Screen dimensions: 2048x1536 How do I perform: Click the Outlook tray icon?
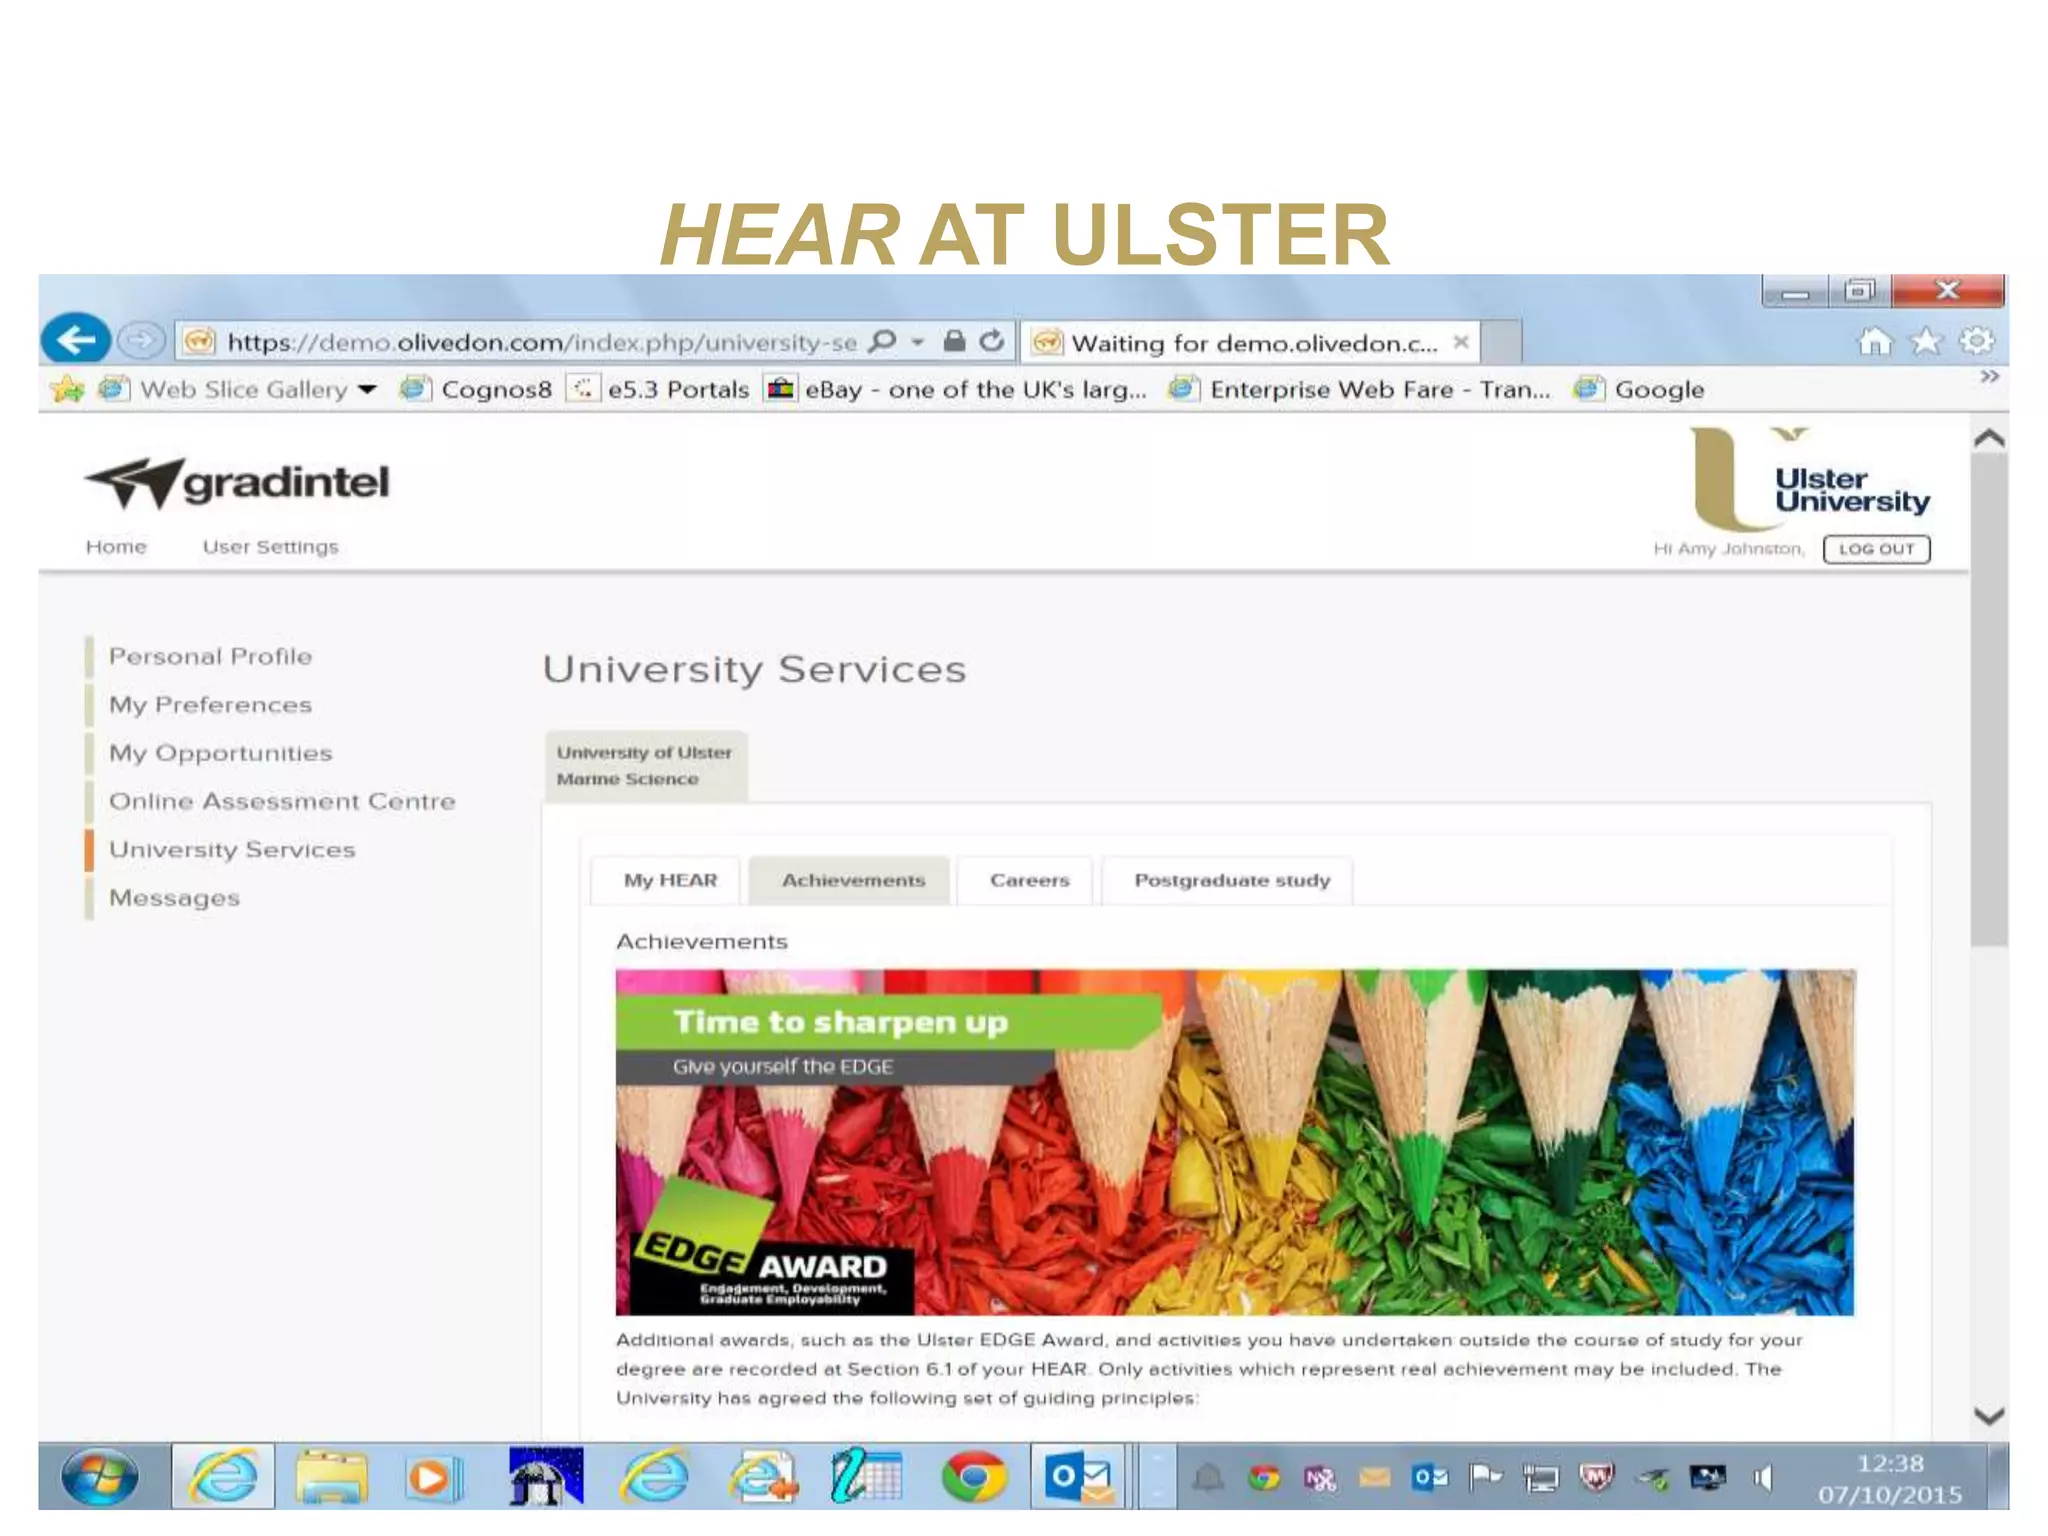tap(1430, 1477)
